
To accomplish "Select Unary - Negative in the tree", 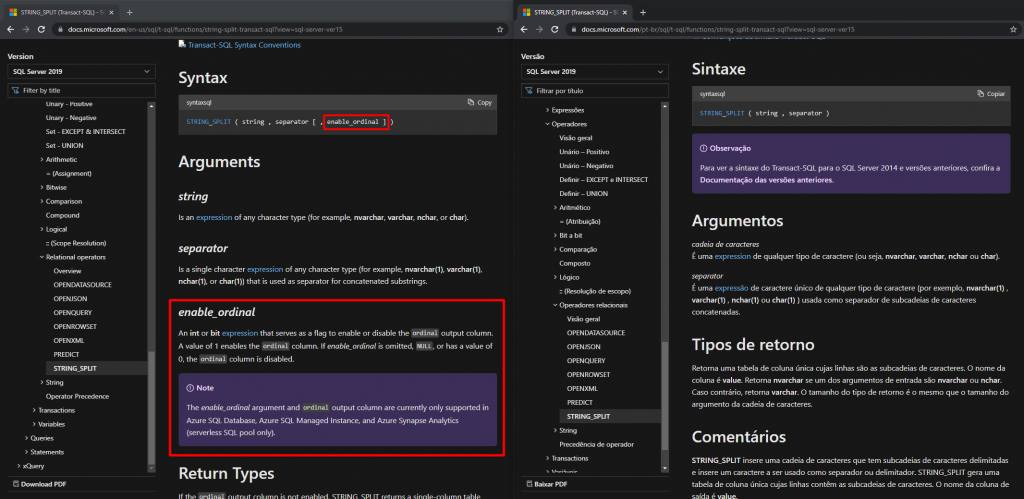I will click(71, 118).
